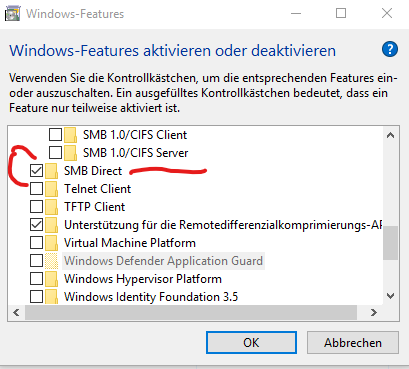Click the greyed Windows Defender Application Guard icon
Image resolution: width=409 pixels, height=369 pixels.
pos(51,261)
